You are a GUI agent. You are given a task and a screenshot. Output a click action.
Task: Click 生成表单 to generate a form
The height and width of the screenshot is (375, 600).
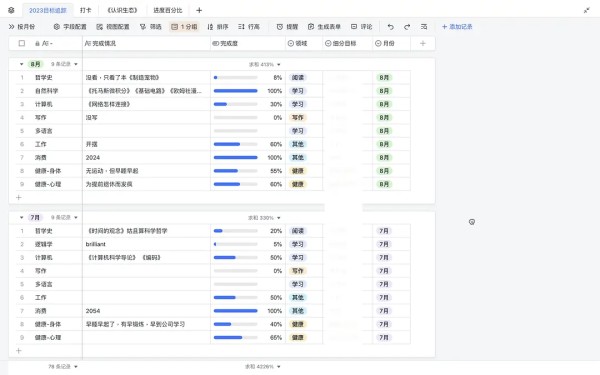(324, 27)
